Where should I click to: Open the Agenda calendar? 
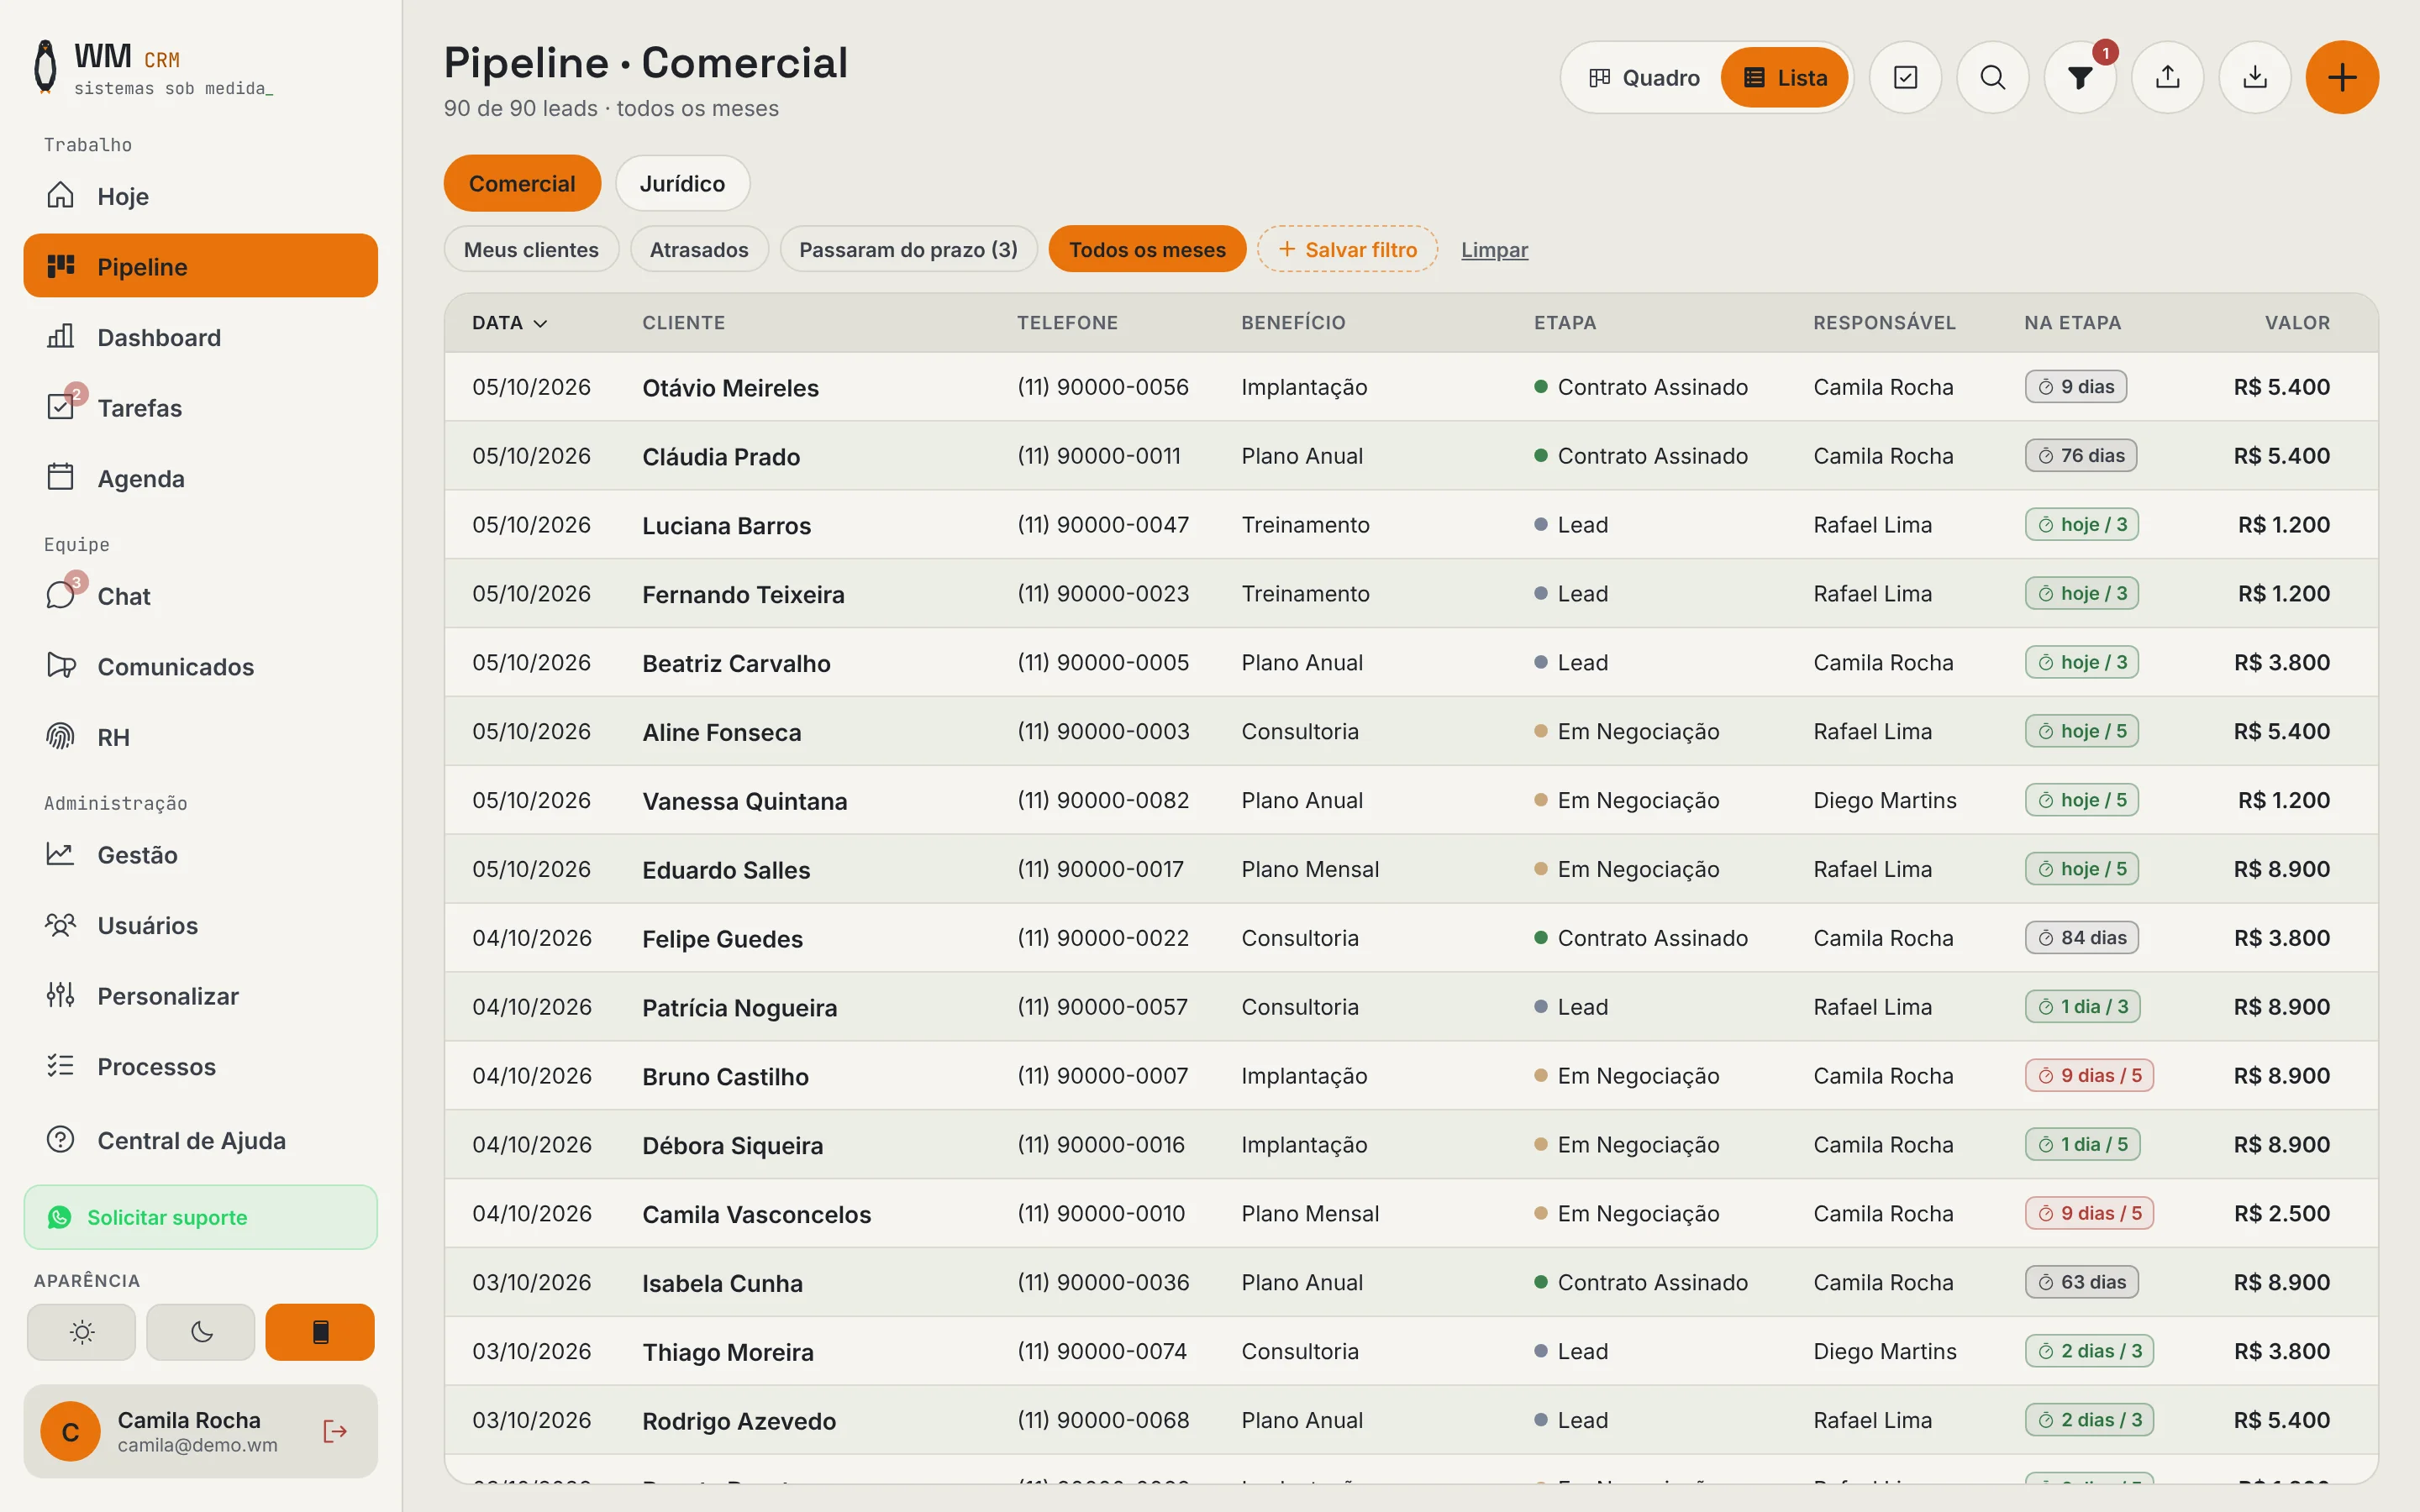tap(200, 478)
